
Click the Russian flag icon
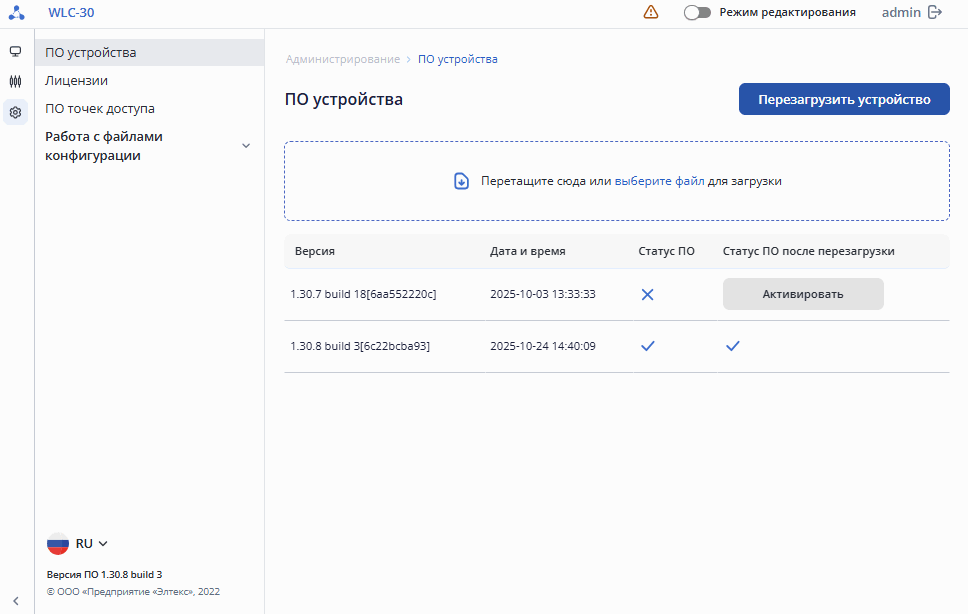pos(58,544)
